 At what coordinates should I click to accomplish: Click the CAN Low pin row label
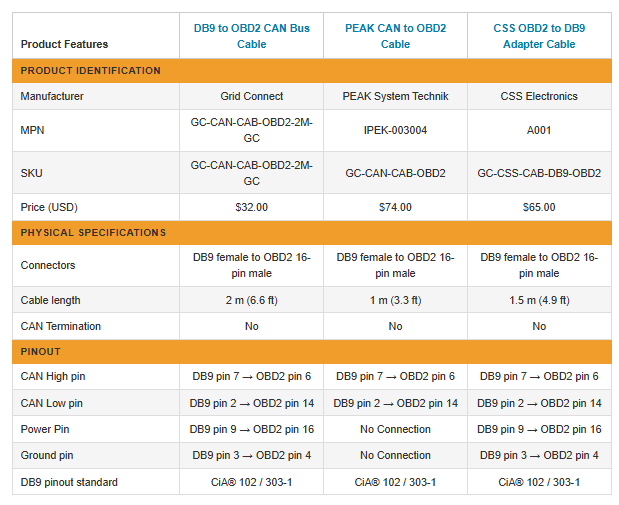52,404
